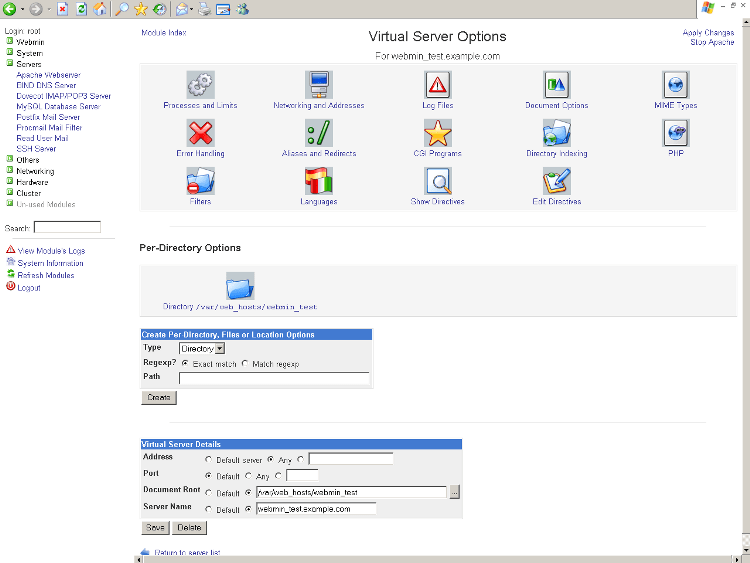Open MySQL Database Server module
The height and width of the screenshot is (563, 750).
(58, 107)
